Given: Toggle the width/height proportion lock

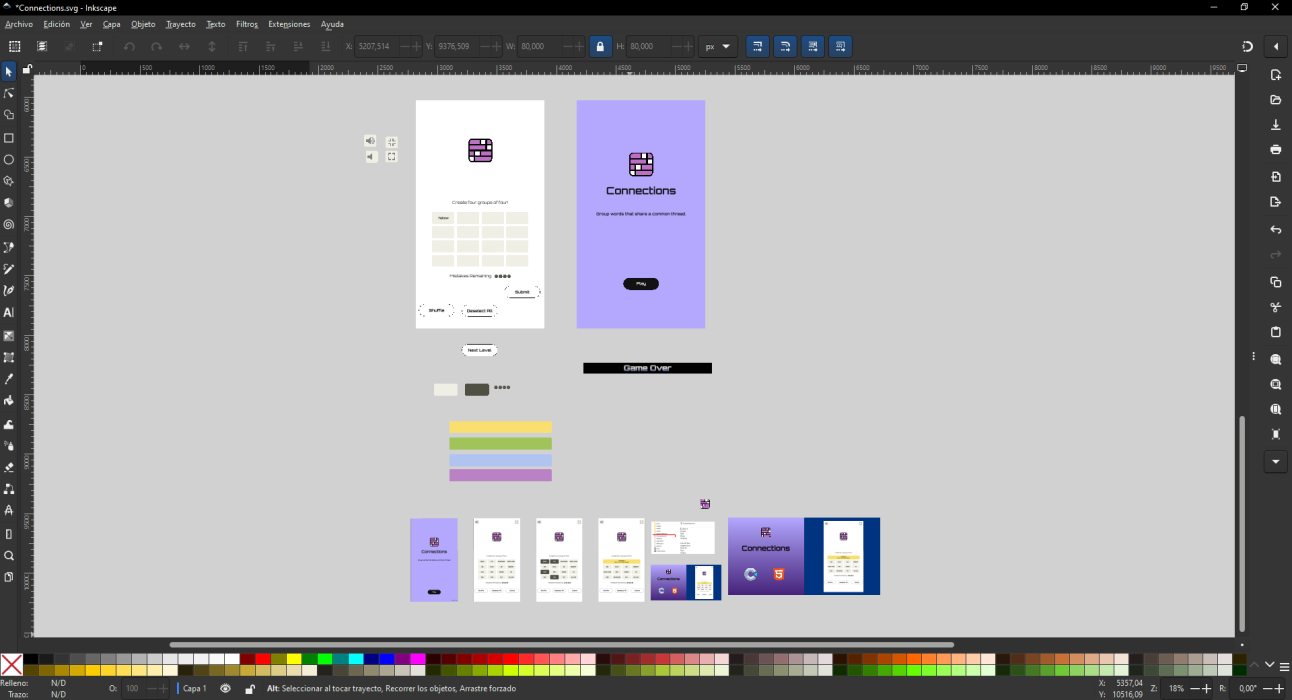Looking at the screenshot, I should click(600, 46).
